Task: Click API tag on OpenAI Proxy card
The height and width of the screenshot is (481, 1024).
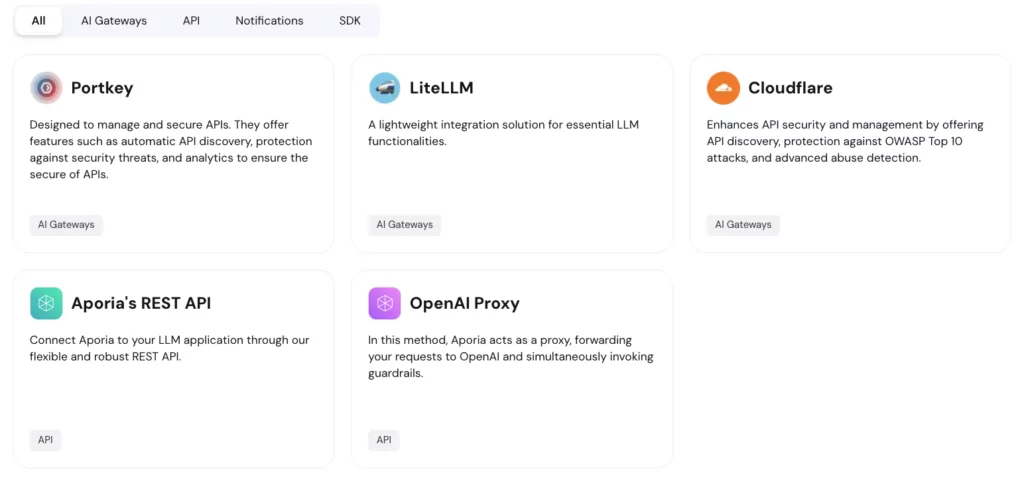Action: pyautogui.click(x=384, y=440)
